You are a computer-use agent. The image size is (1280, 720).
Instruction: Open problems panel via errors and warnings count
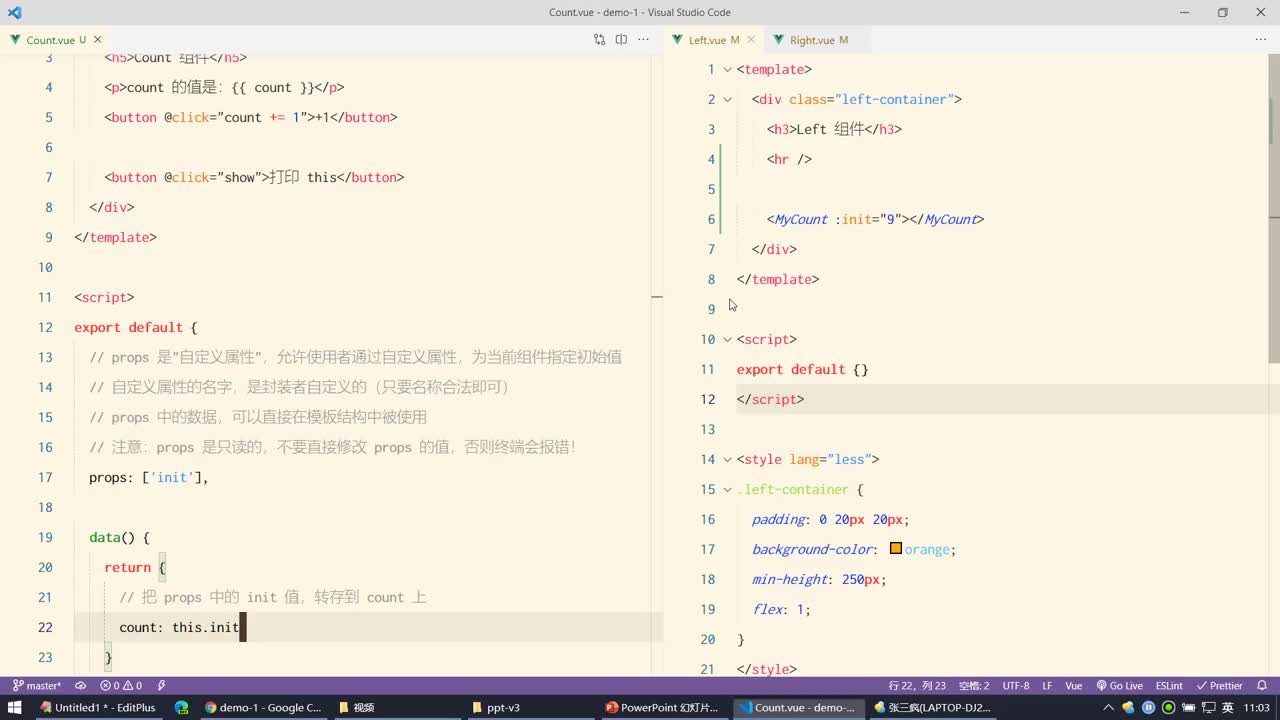[121, 686]
